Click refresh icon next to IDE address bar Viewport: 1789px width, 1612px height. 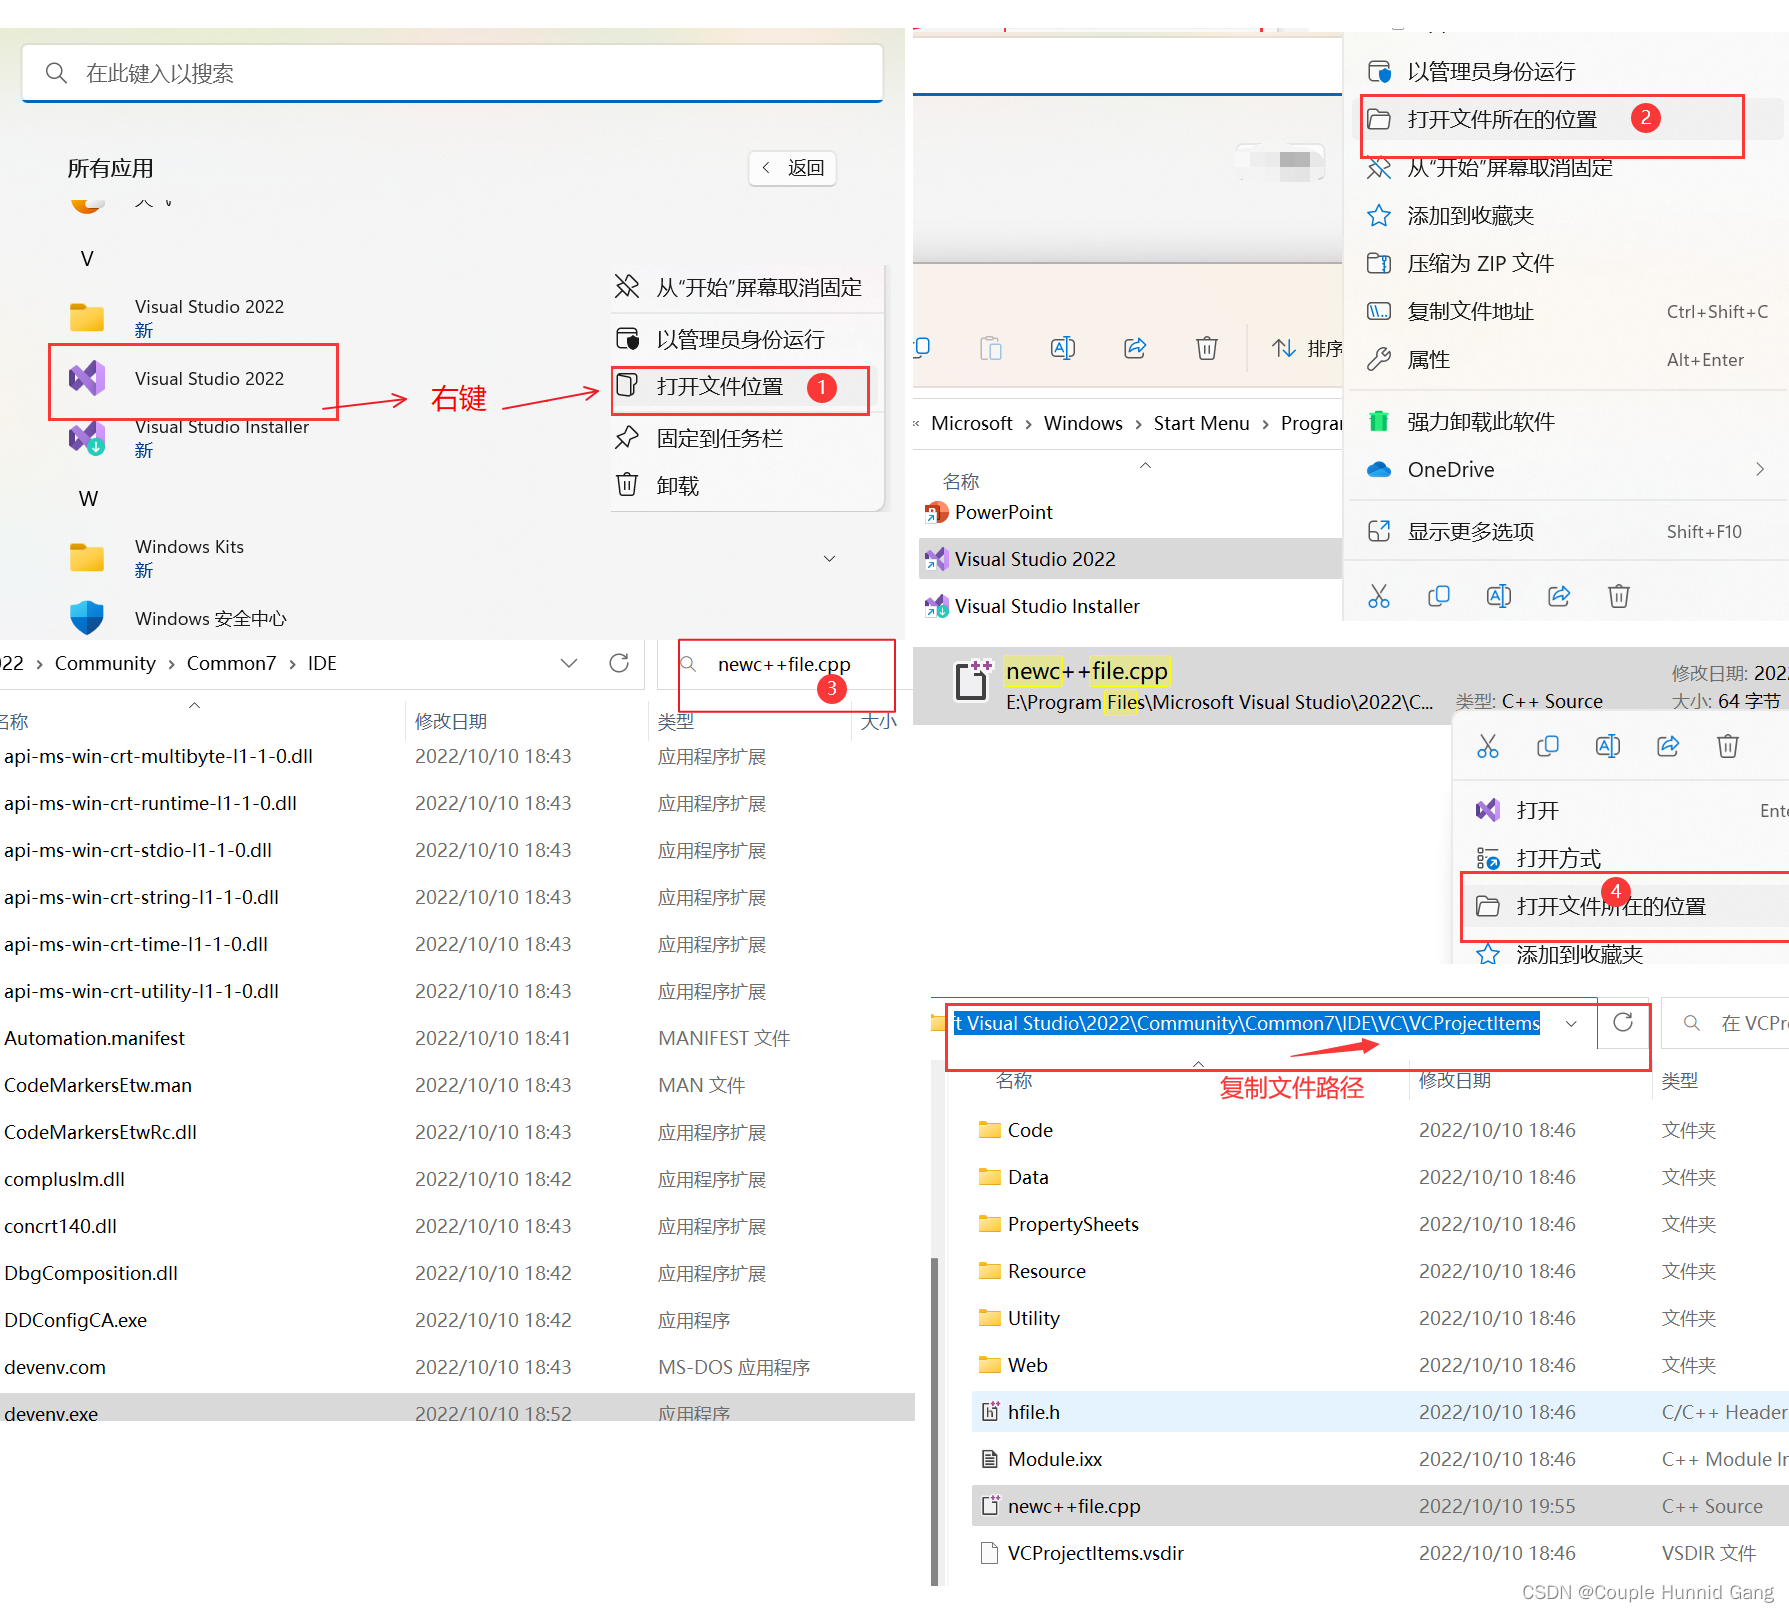point(619,663)
